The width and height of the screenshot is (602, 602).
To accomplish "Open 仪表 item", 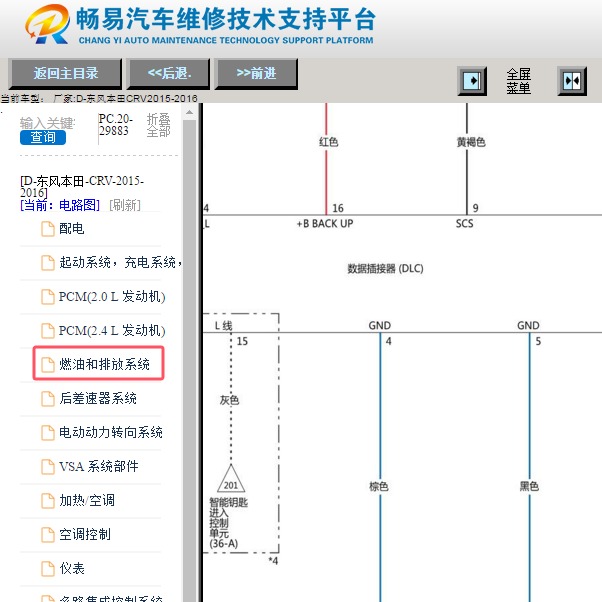I will [72, 568].
